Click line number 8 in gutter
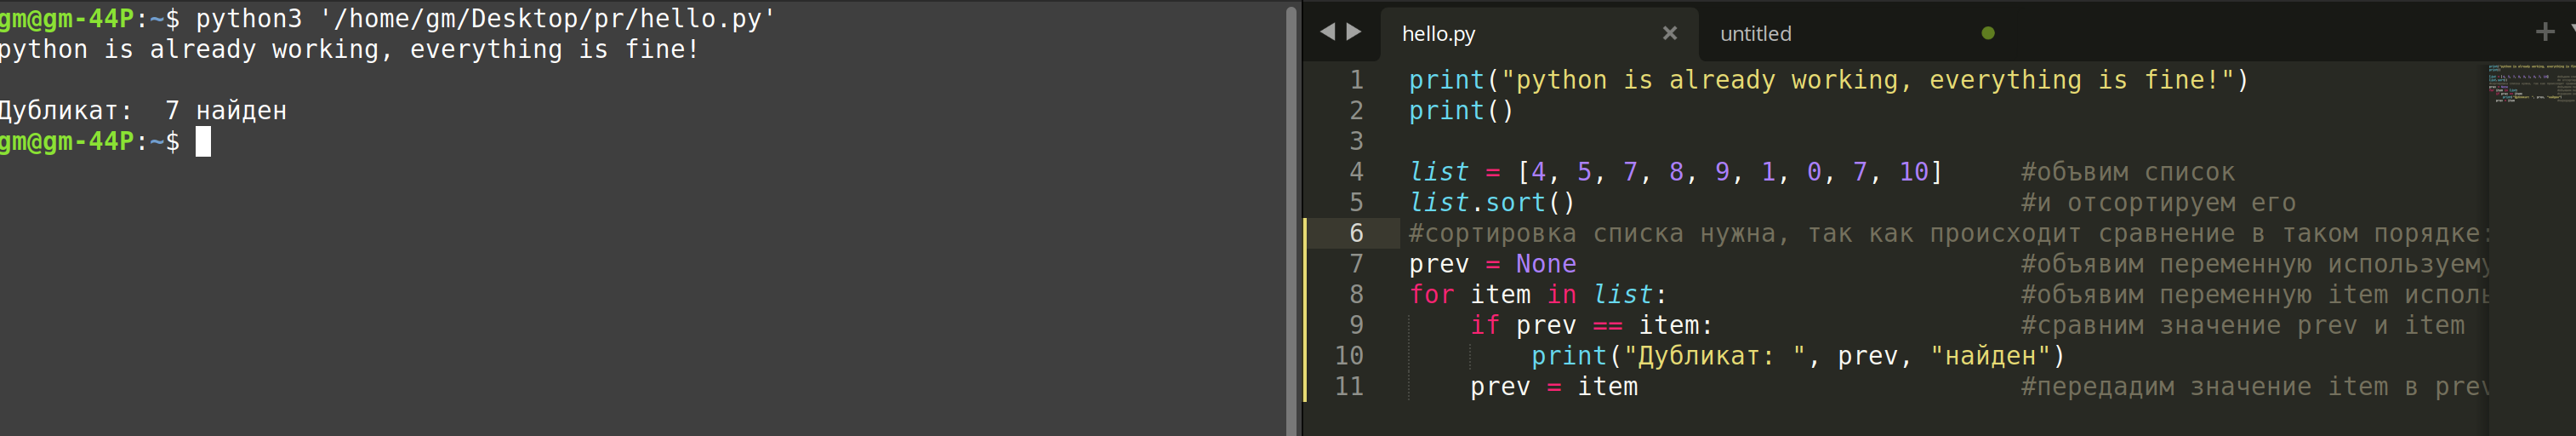Image resolution: width=2576 pixels, height=436 pixels. pyautogui.click(x=1356, y=295)
